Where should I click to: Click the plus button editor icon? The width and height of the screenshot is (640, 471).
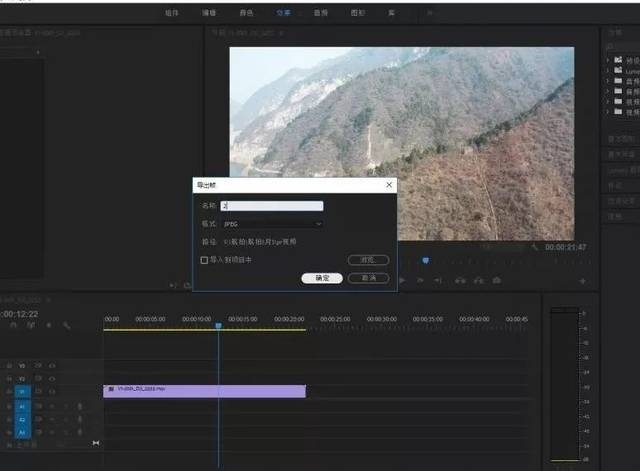click(x=583, y=281)
